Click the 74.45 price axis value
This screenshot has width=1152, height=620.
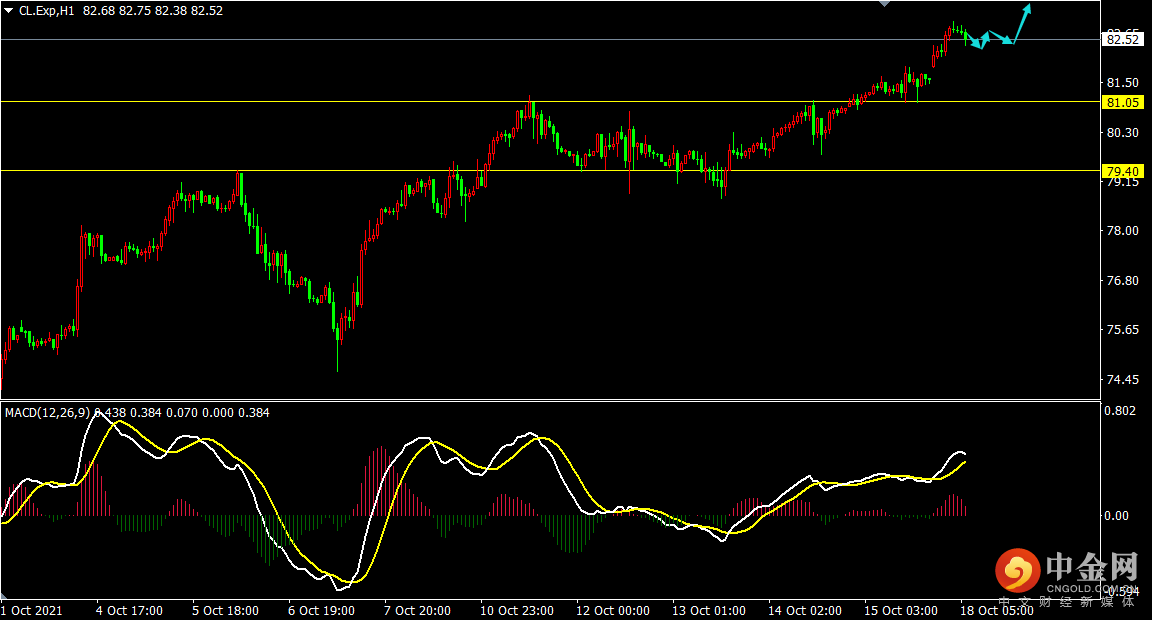(1123, 380)
